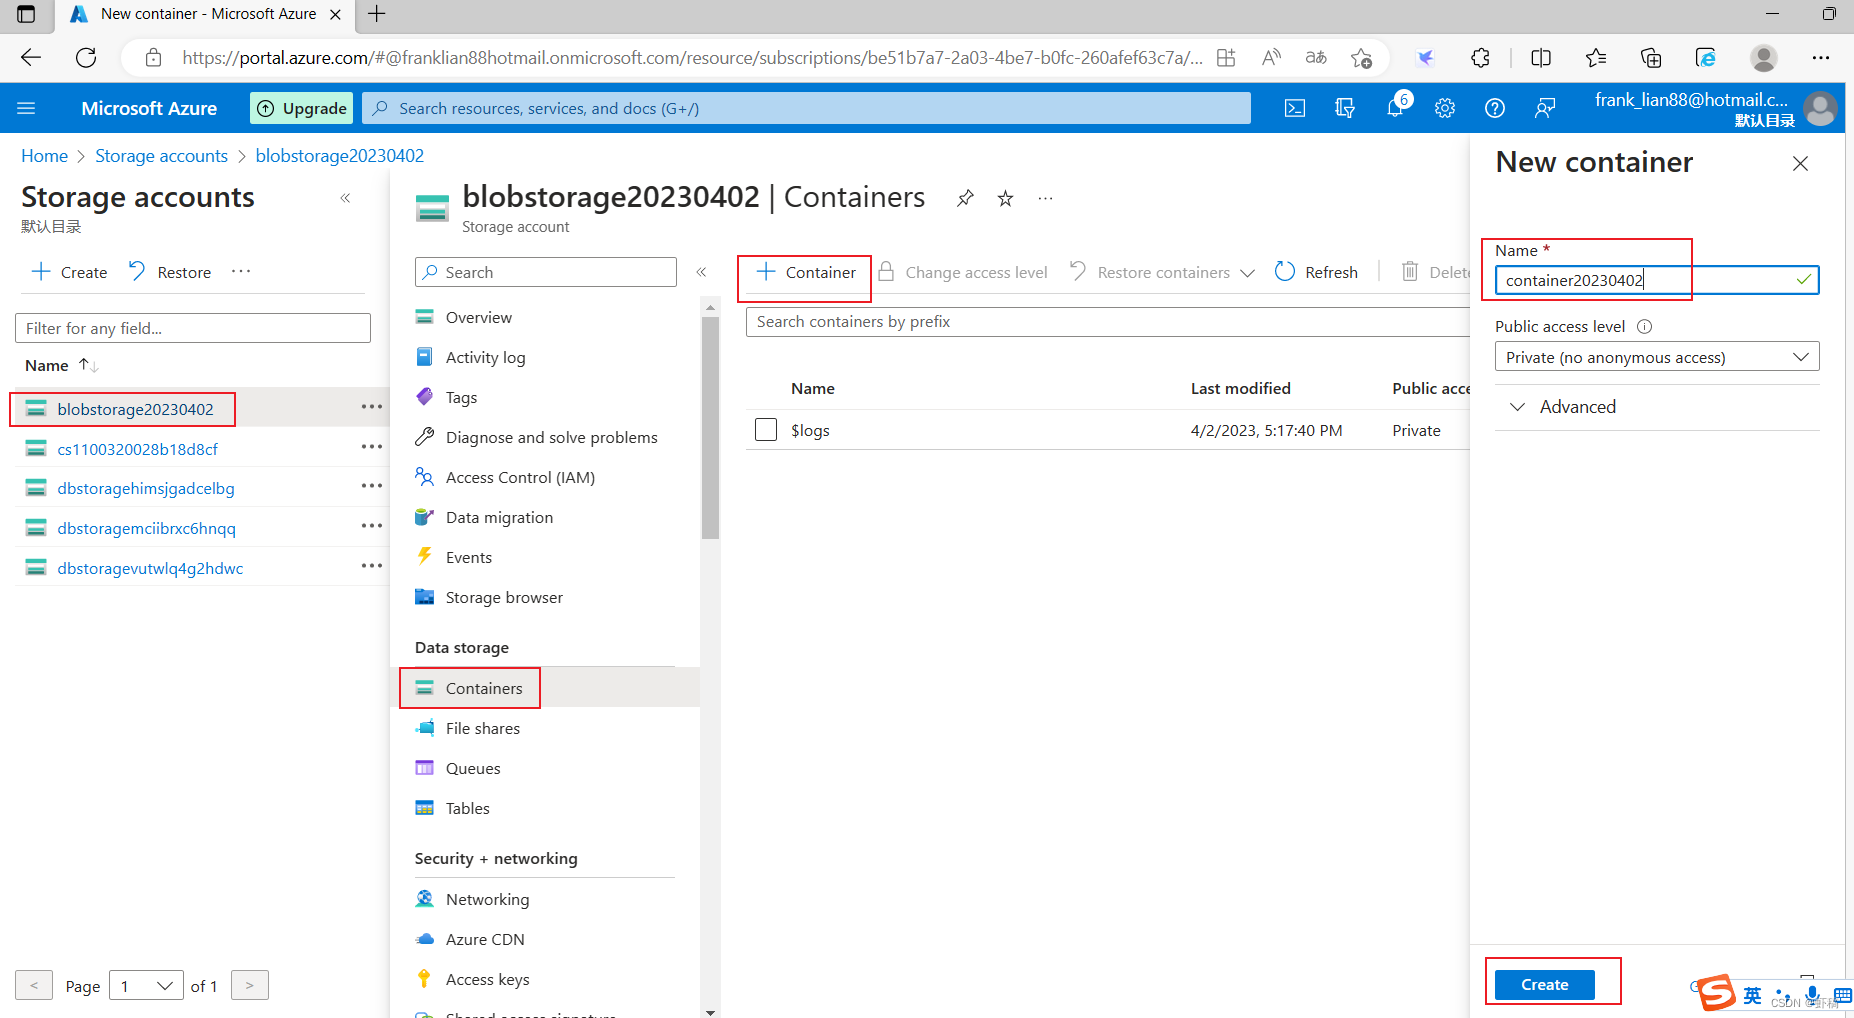This screenshot has height=1018, width=1854.
Task: Open the portal hamburger menu
Action: [x=26, y=108]
